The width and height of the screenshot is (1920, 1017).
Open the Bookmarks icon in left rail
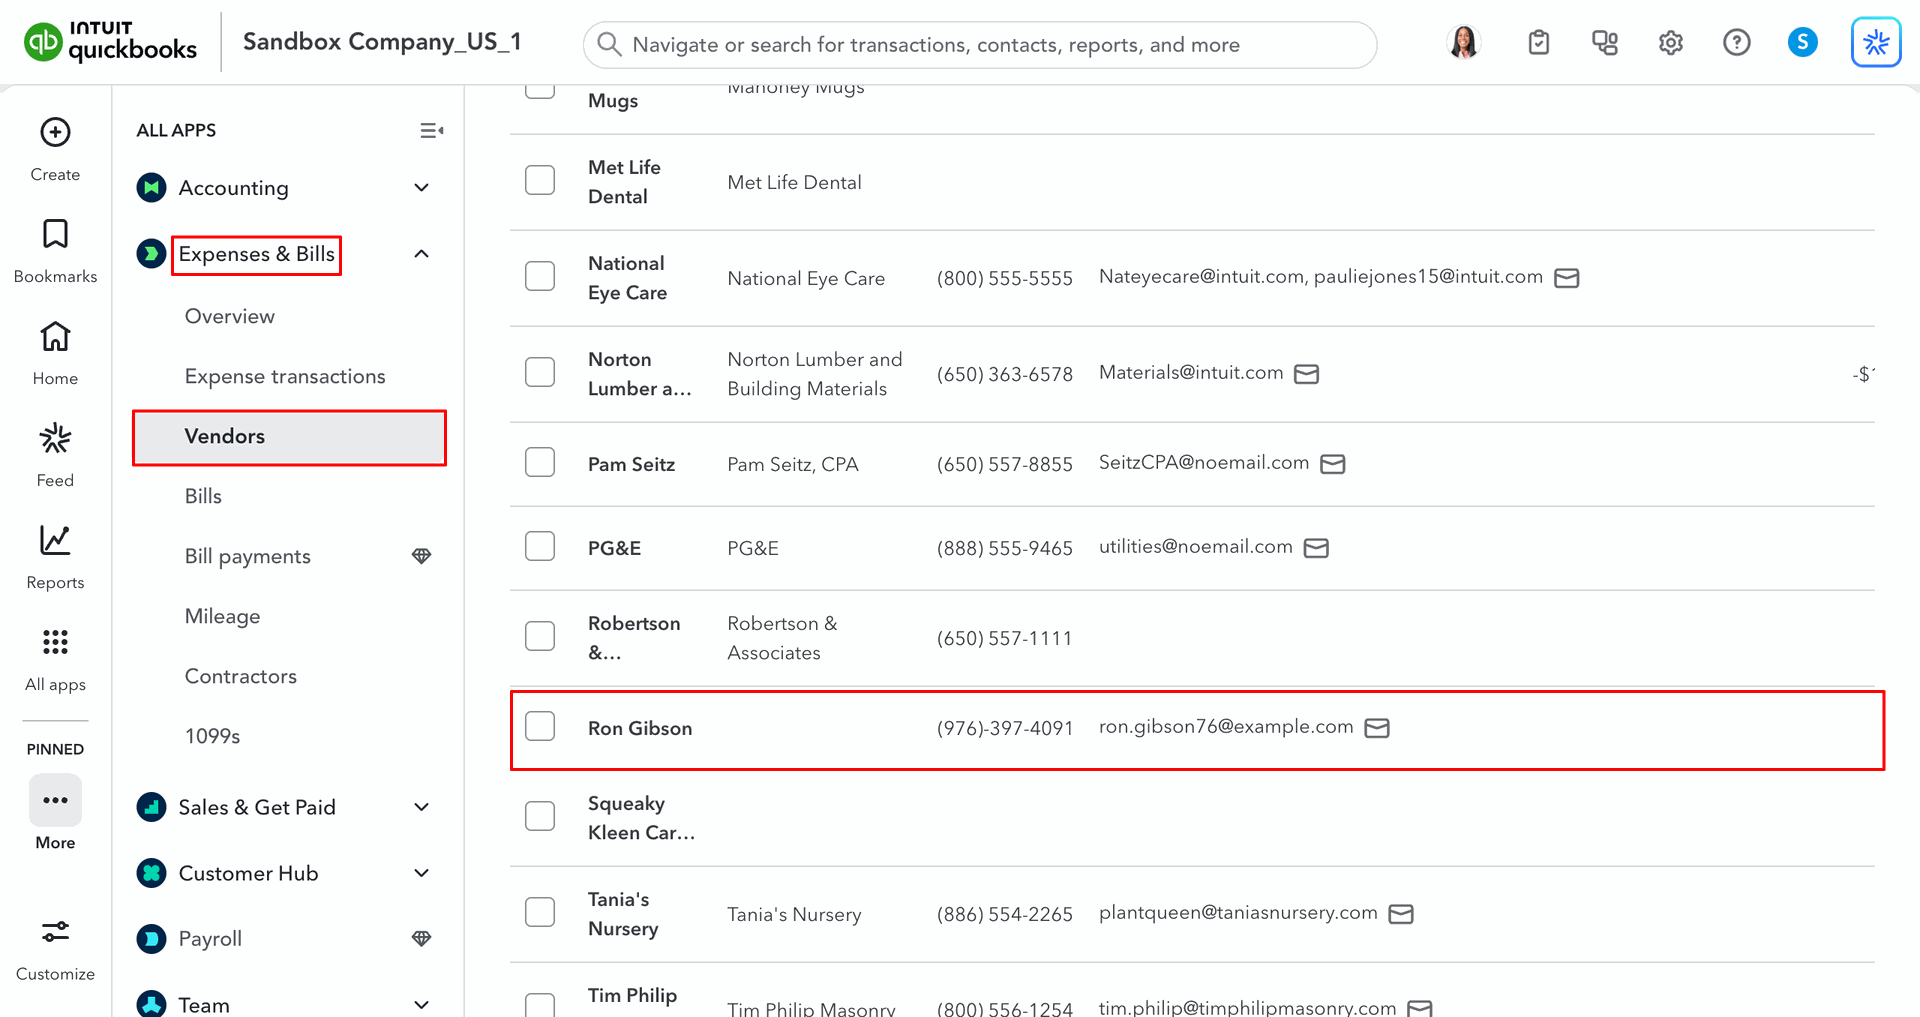[x=55, y=234]
